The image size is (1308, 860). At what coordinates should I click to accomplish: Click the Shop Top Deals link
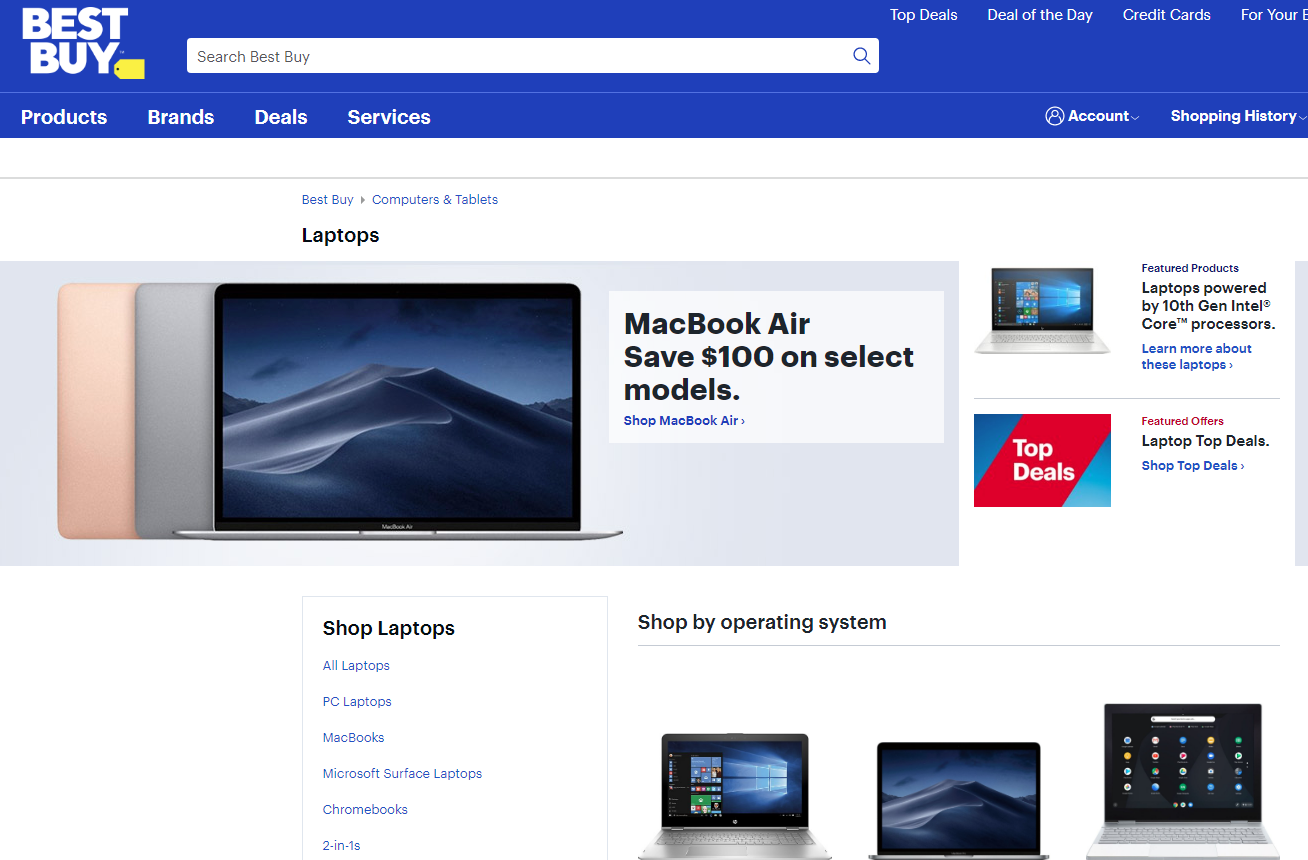click(x=1193, y=466)
